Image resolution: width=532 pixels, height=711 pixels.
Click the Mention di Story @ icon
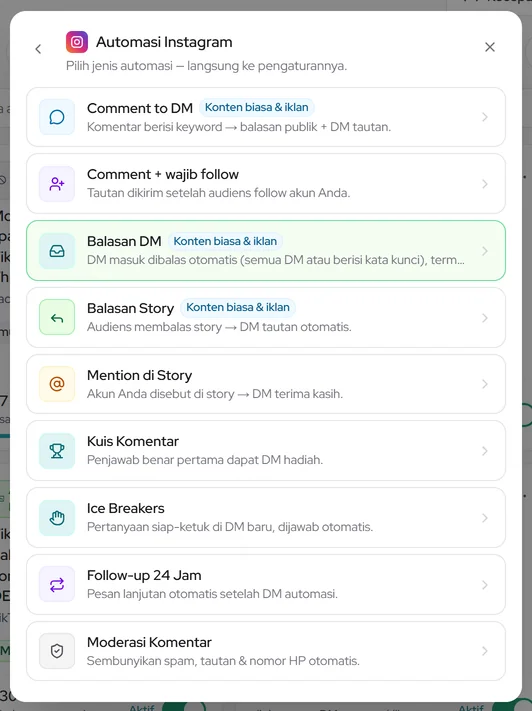click(x=57, y=384)
